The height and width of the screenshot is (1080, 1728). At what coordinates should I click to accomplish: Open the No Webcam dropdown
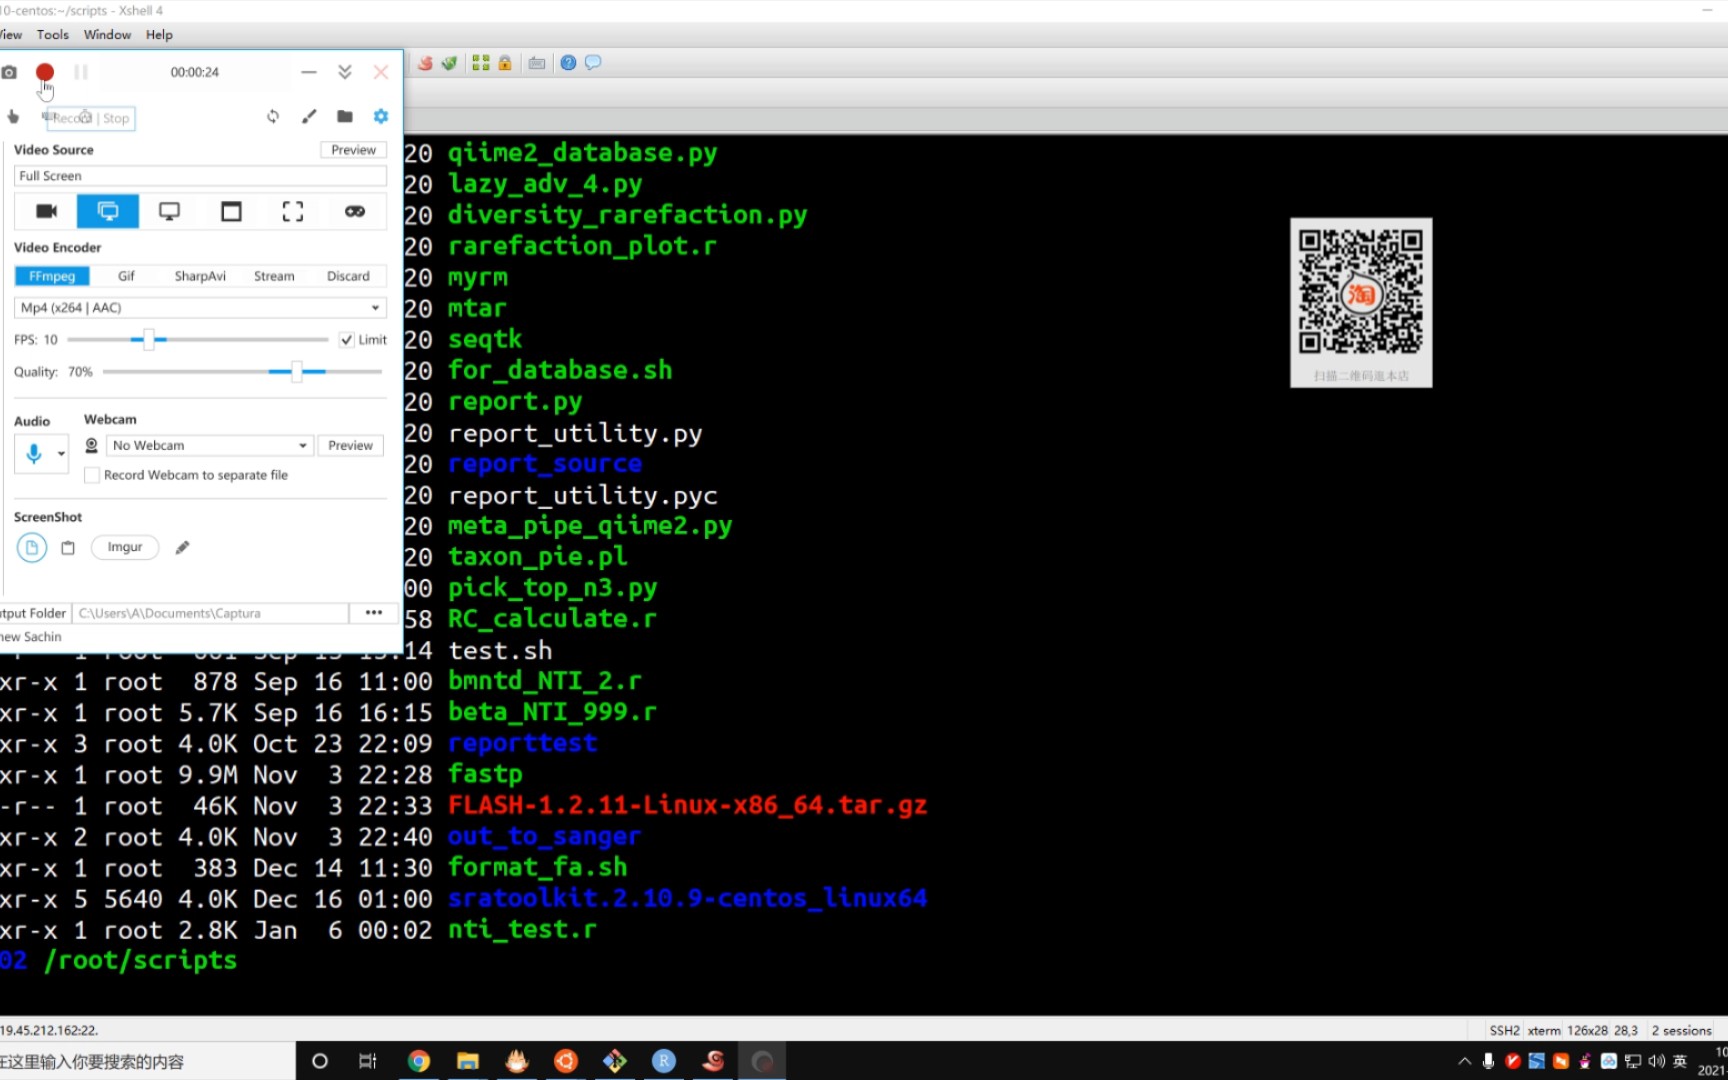[210, 445]
